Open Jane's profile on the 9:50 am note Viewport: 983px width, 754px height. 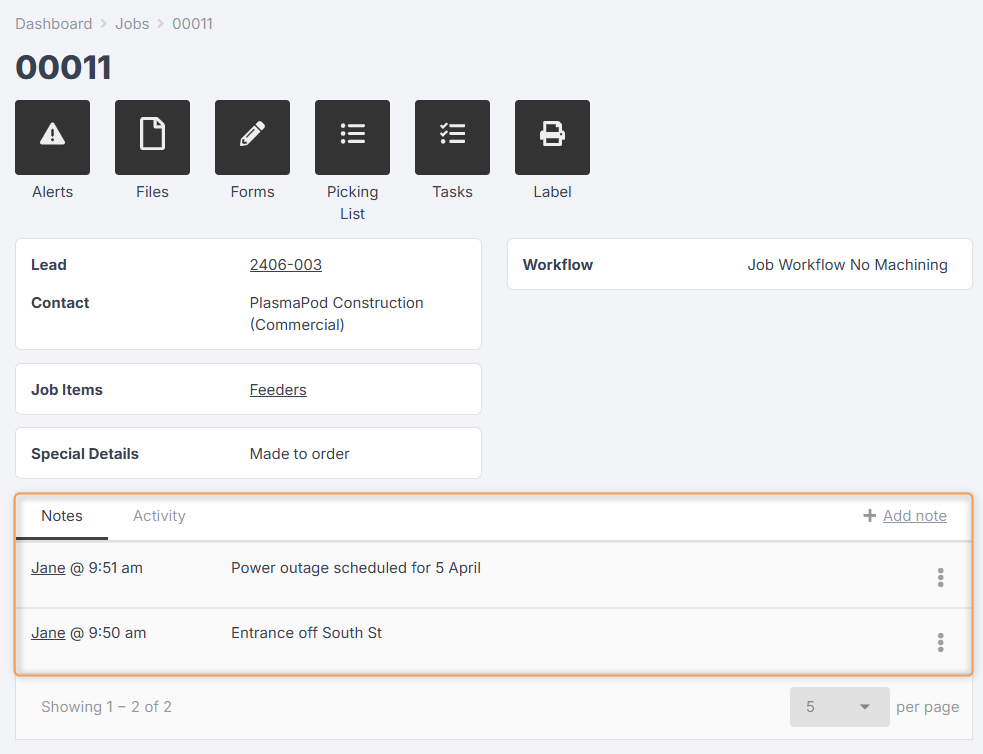click(x=48, y=633)
